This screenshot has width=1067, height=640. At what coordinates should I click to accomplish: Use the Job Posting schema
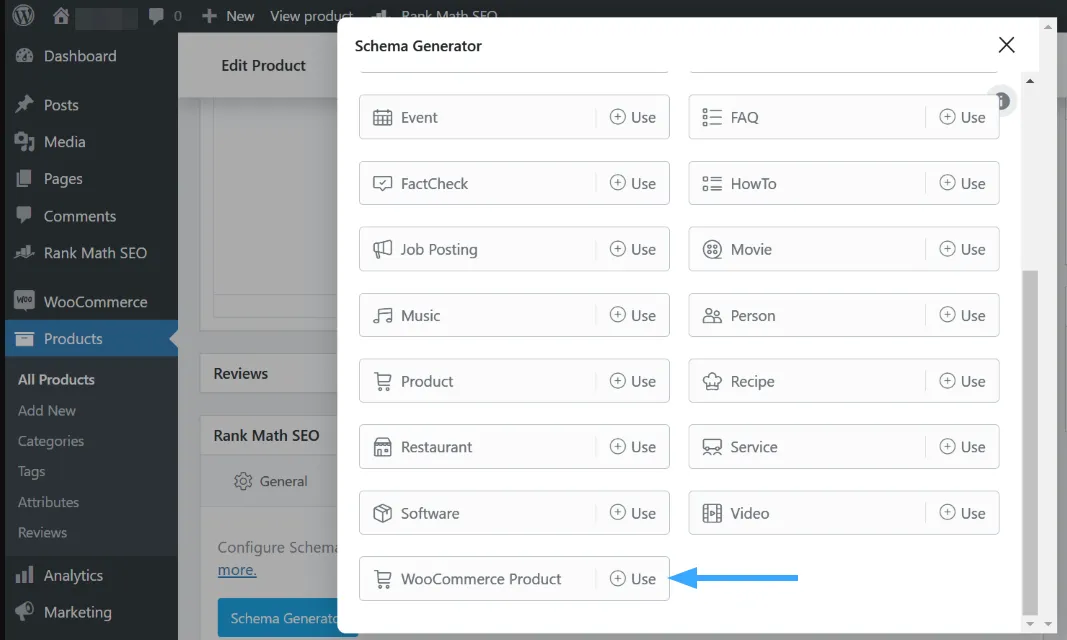[x=633, y=249]
